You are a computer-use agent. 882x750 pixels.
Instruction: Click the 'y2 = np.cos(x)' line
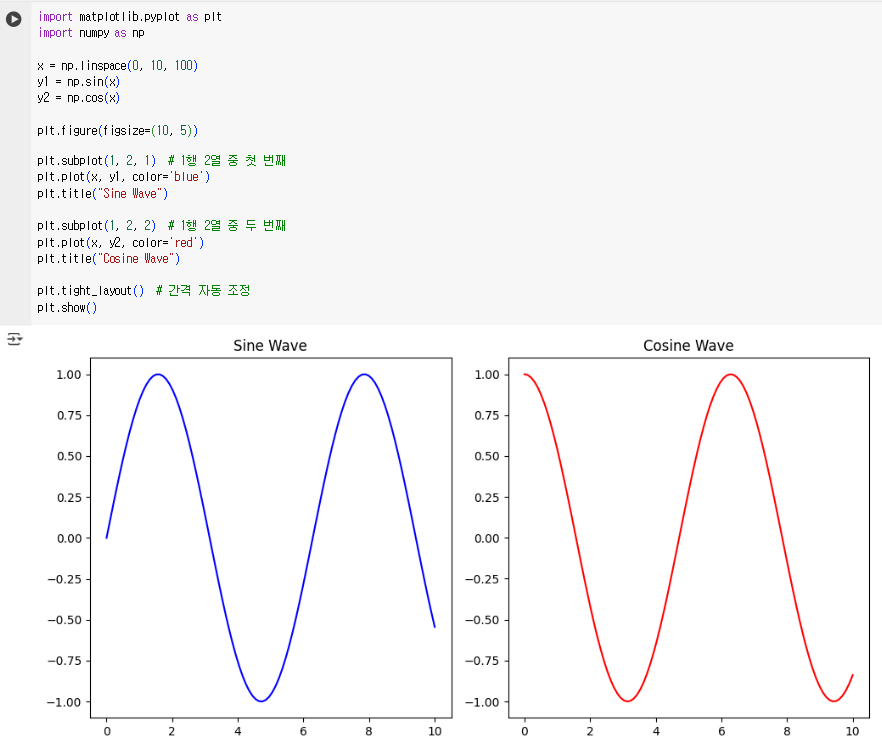[78, 98]
